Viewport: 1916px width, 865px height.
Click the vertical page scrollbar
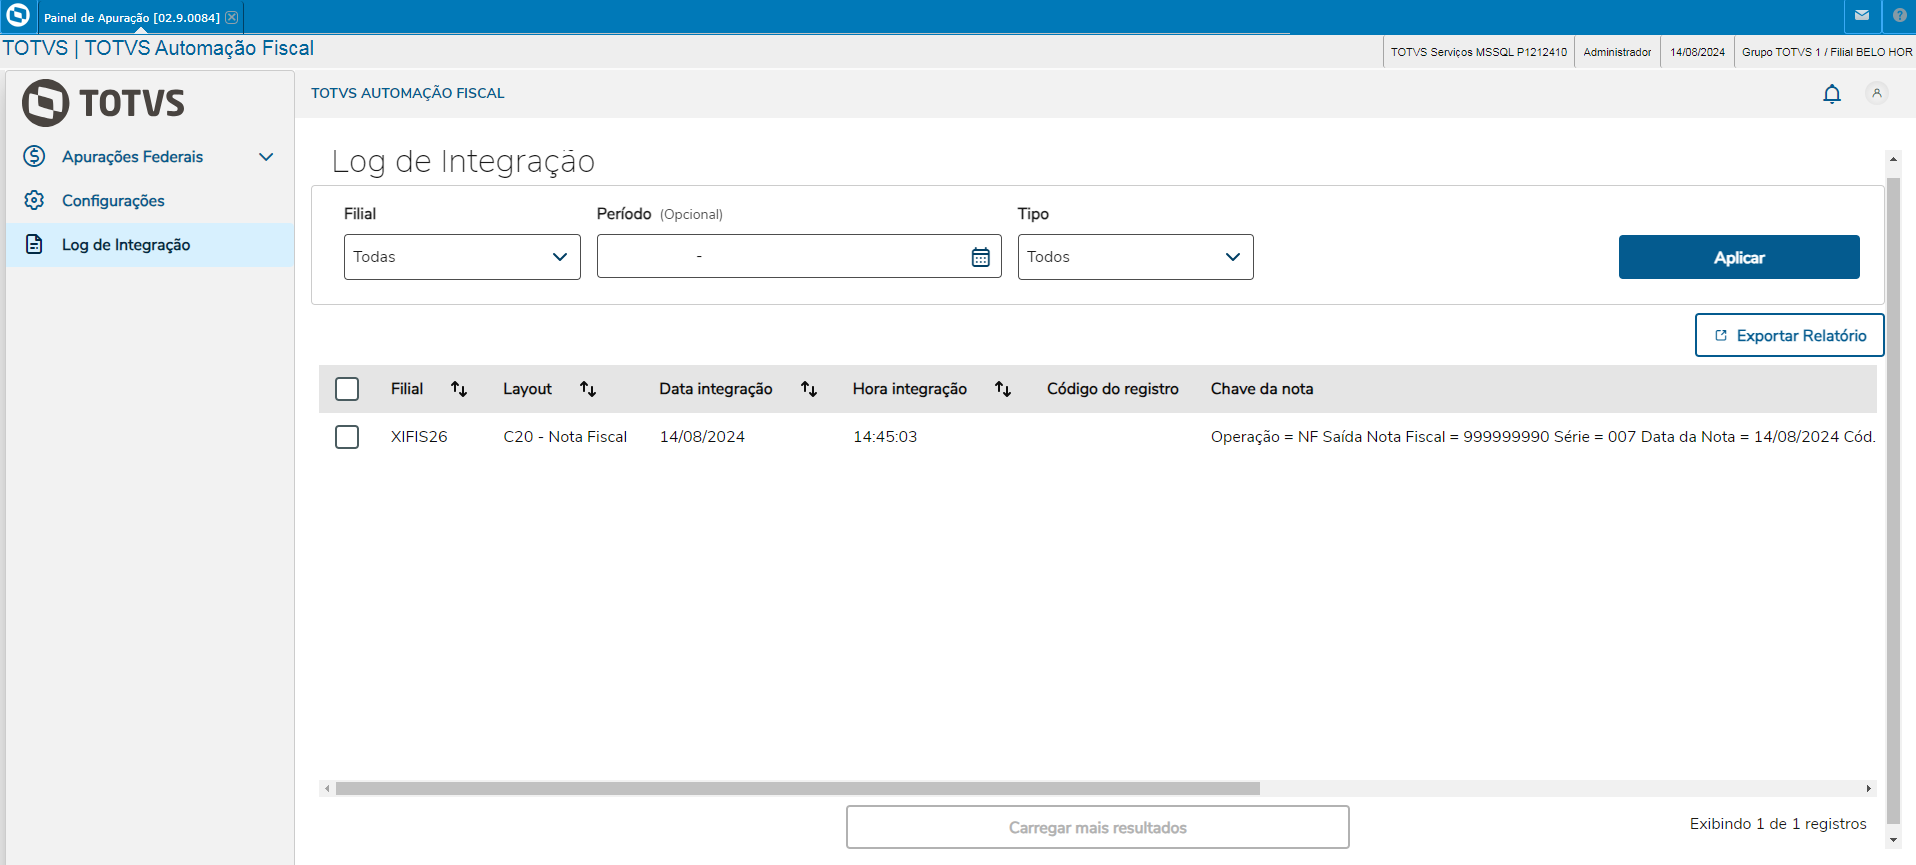click(x=1893, y=500)
